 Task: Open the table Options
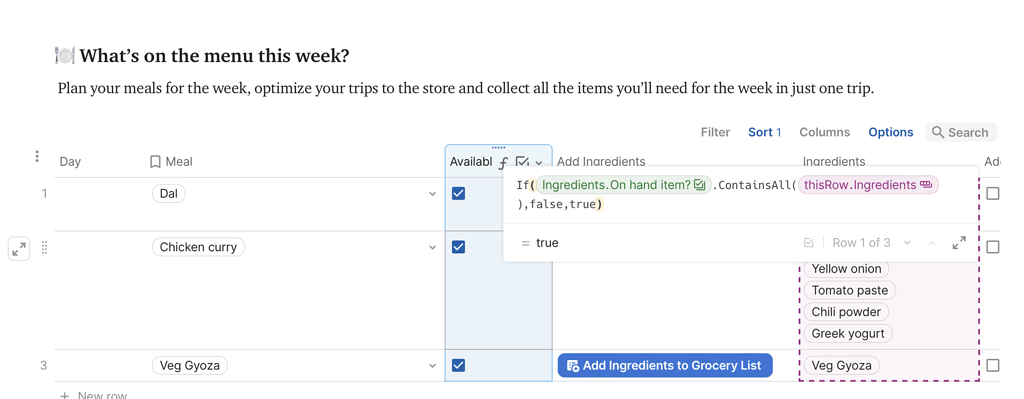[891, 132]
